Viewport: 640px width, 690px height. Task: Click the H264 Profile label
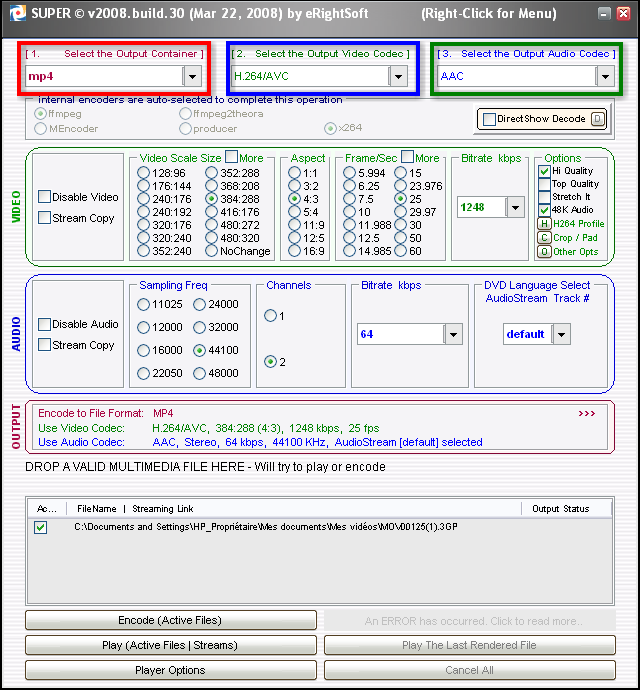pos(578,224)
